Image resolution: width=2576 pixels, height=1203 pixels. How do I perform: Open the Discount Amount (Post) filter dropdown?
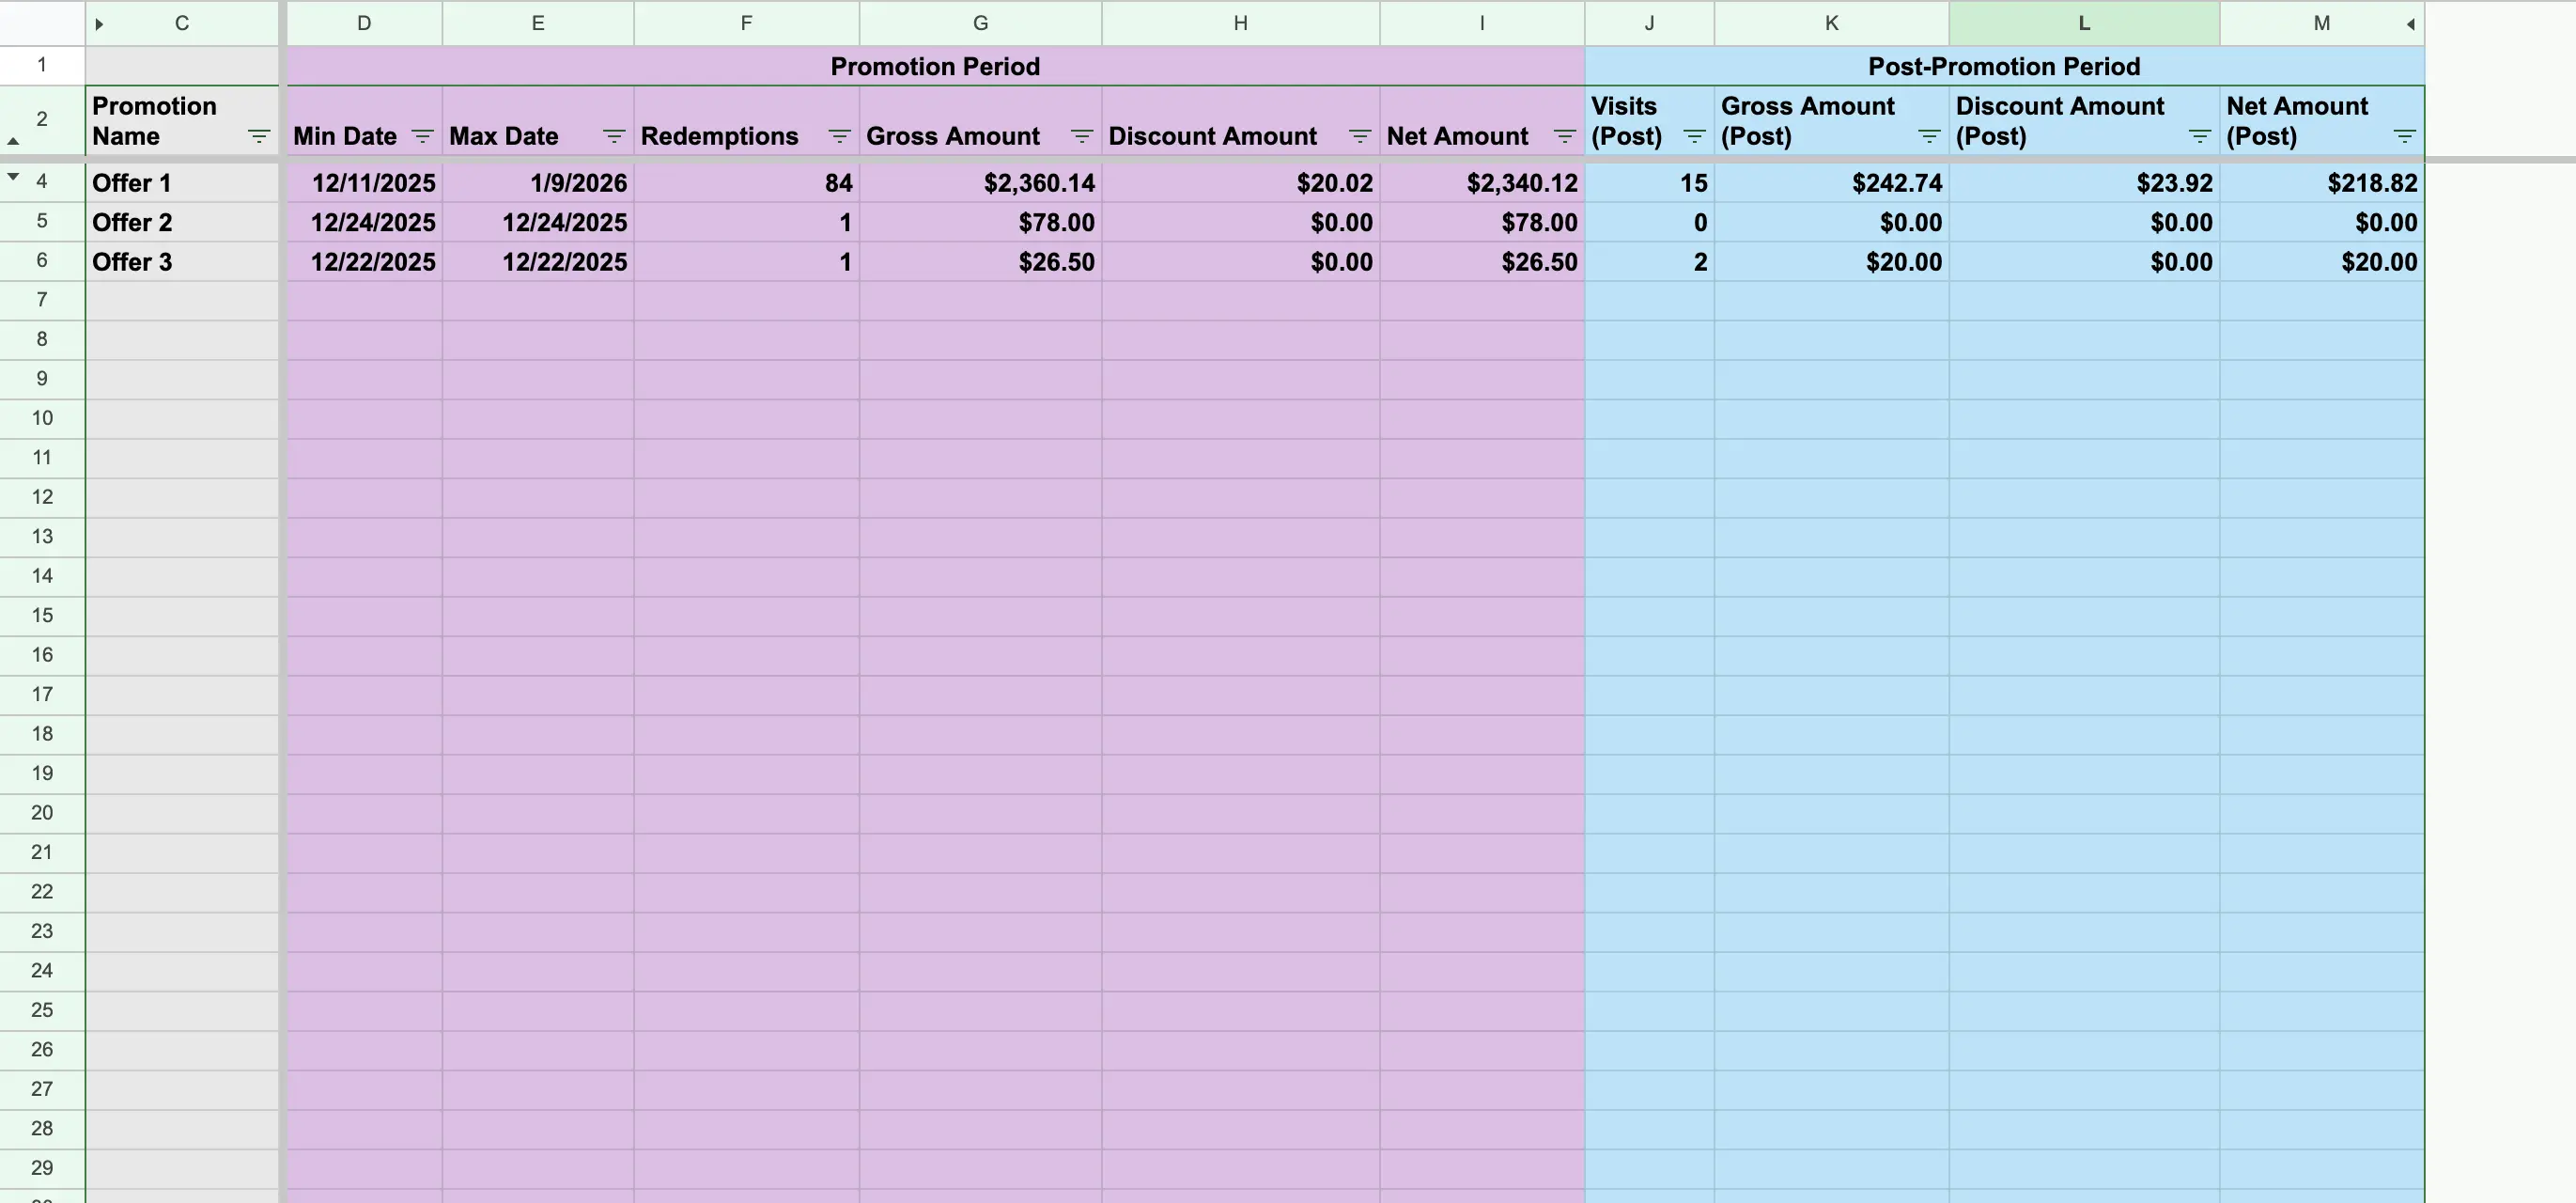(x=2199, y=136)
